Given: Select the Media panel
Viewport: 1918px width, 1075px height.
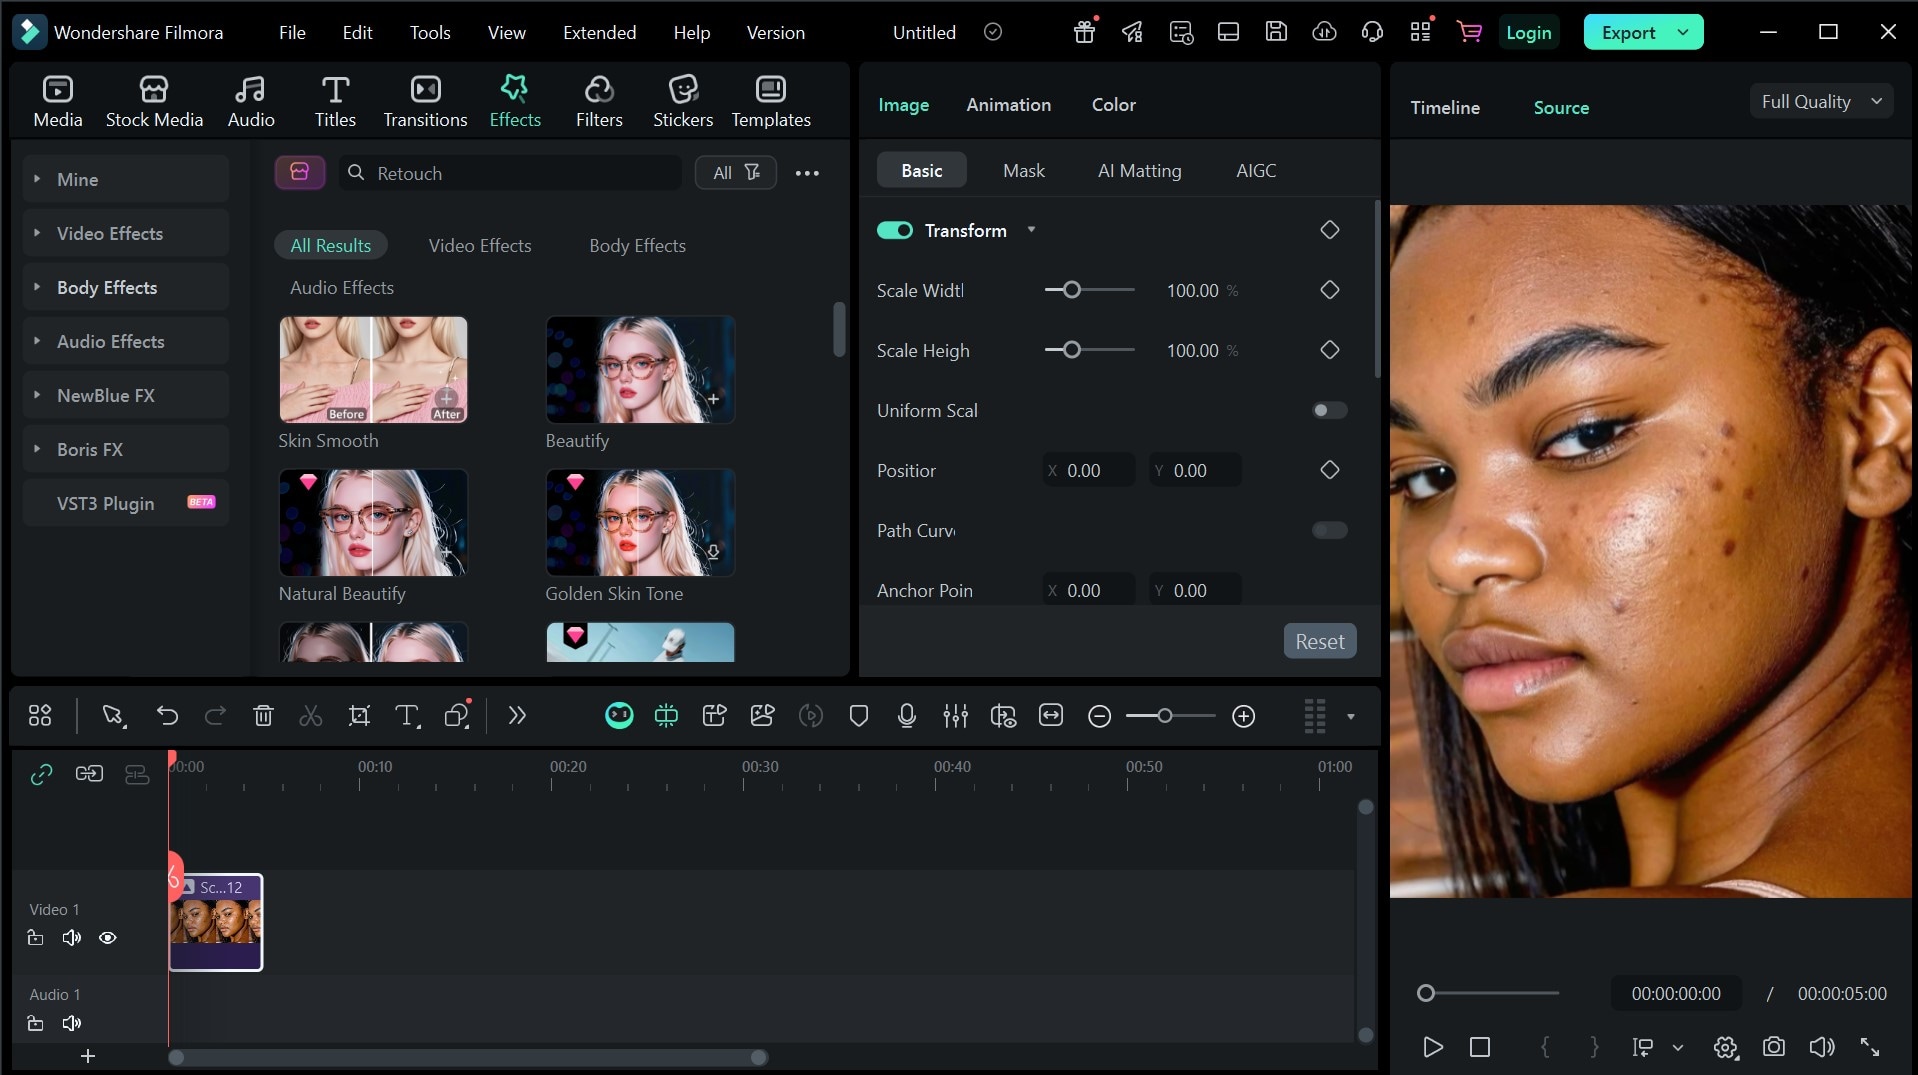Looking at the screenshot, I should [57, 99].
